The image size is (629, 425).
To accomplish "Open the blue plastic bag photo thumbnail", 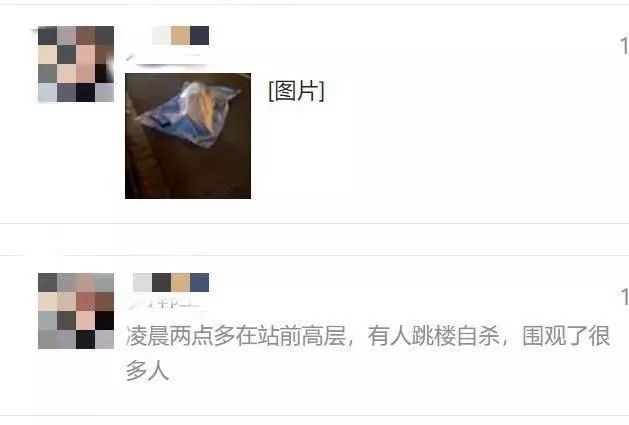I will coord(188,136).
